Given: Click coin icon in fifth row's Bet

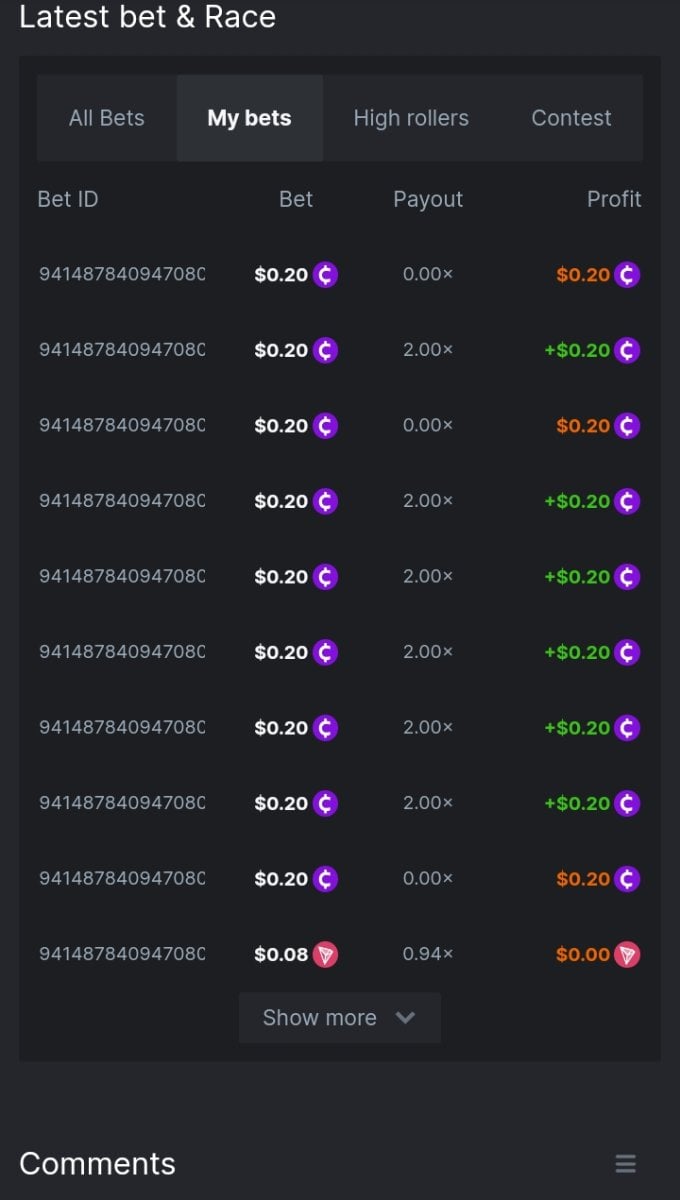Looking at the screenshot, I should pyautogui.click(x=325, y=577).
